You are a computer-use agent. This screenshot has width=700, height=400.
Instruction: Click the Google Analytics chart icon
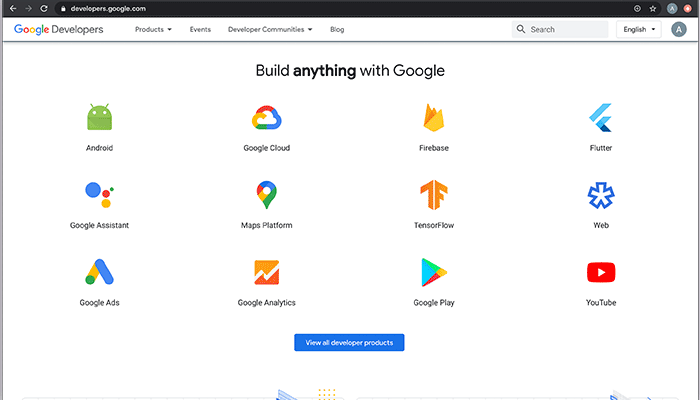coord(267,272)
